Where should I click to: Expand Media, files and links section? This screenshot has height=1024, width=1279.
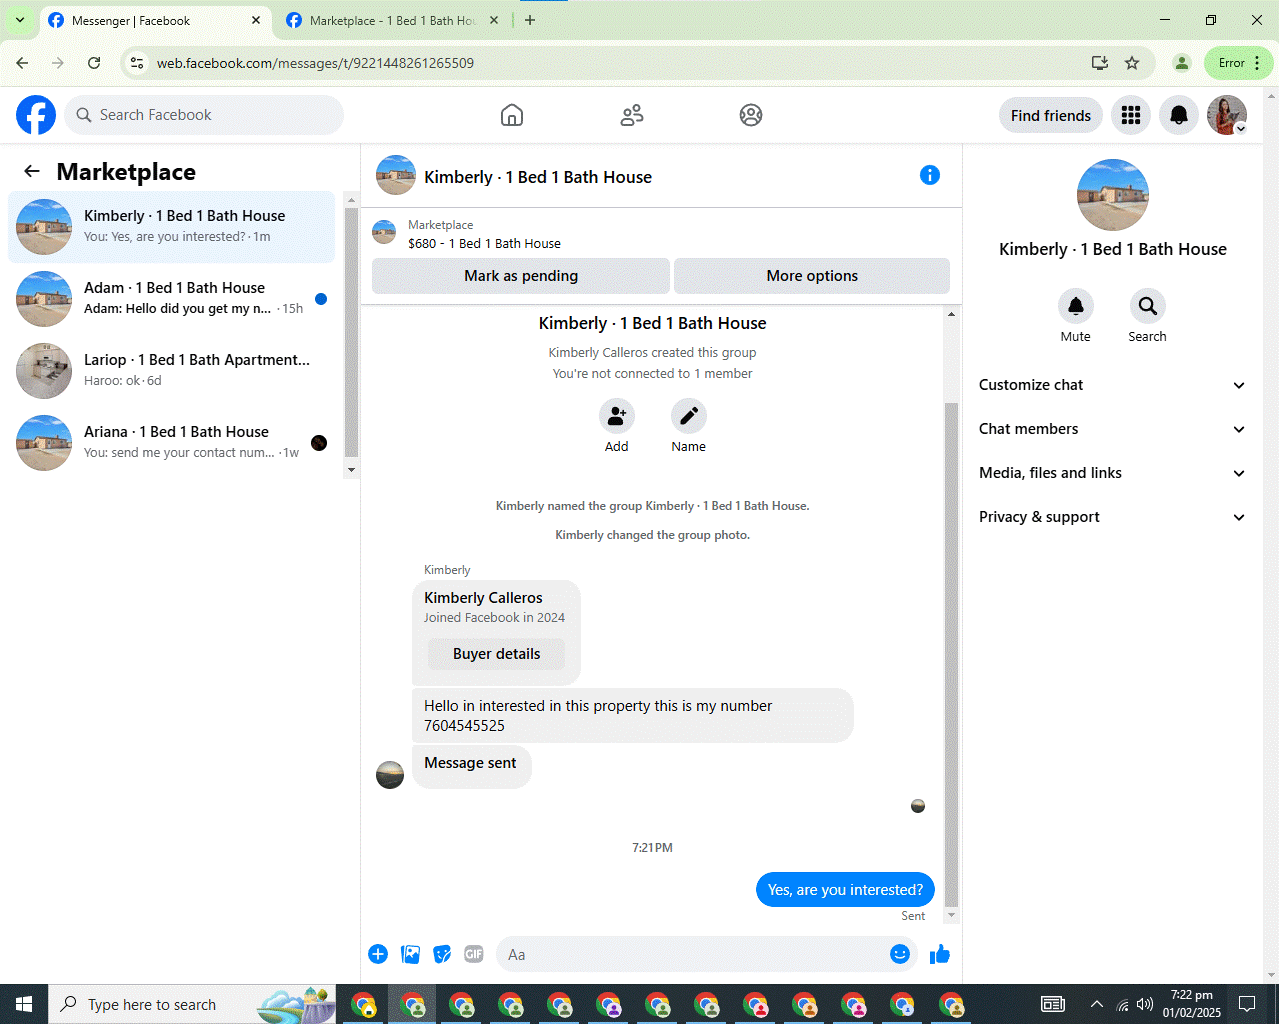click(1113, 473)
